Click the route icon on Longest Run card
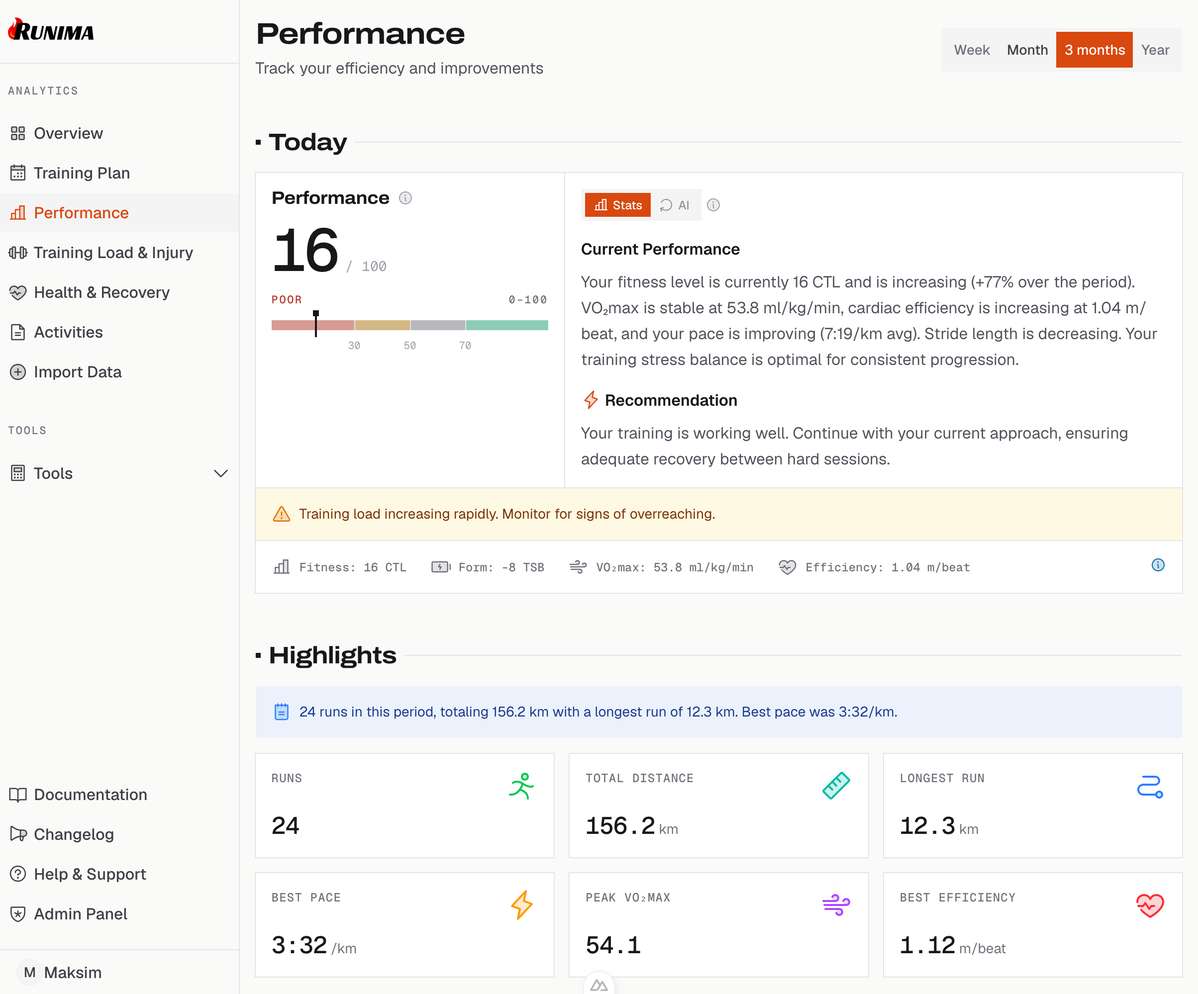The image size is (1198, 994). coord(1150,785)
